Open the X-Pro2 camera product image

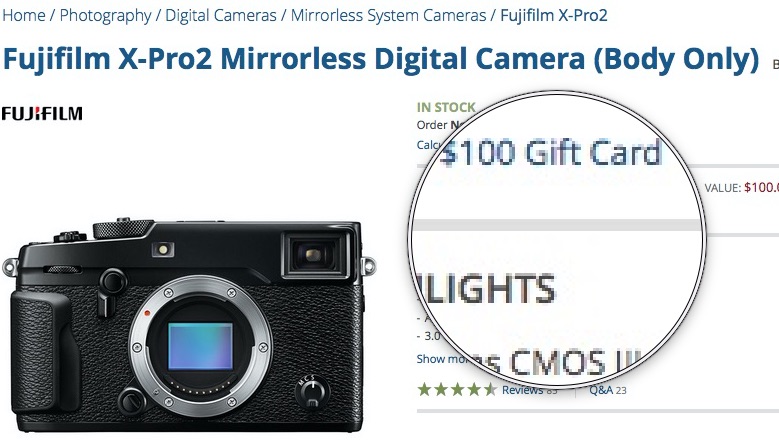point(189,325)
